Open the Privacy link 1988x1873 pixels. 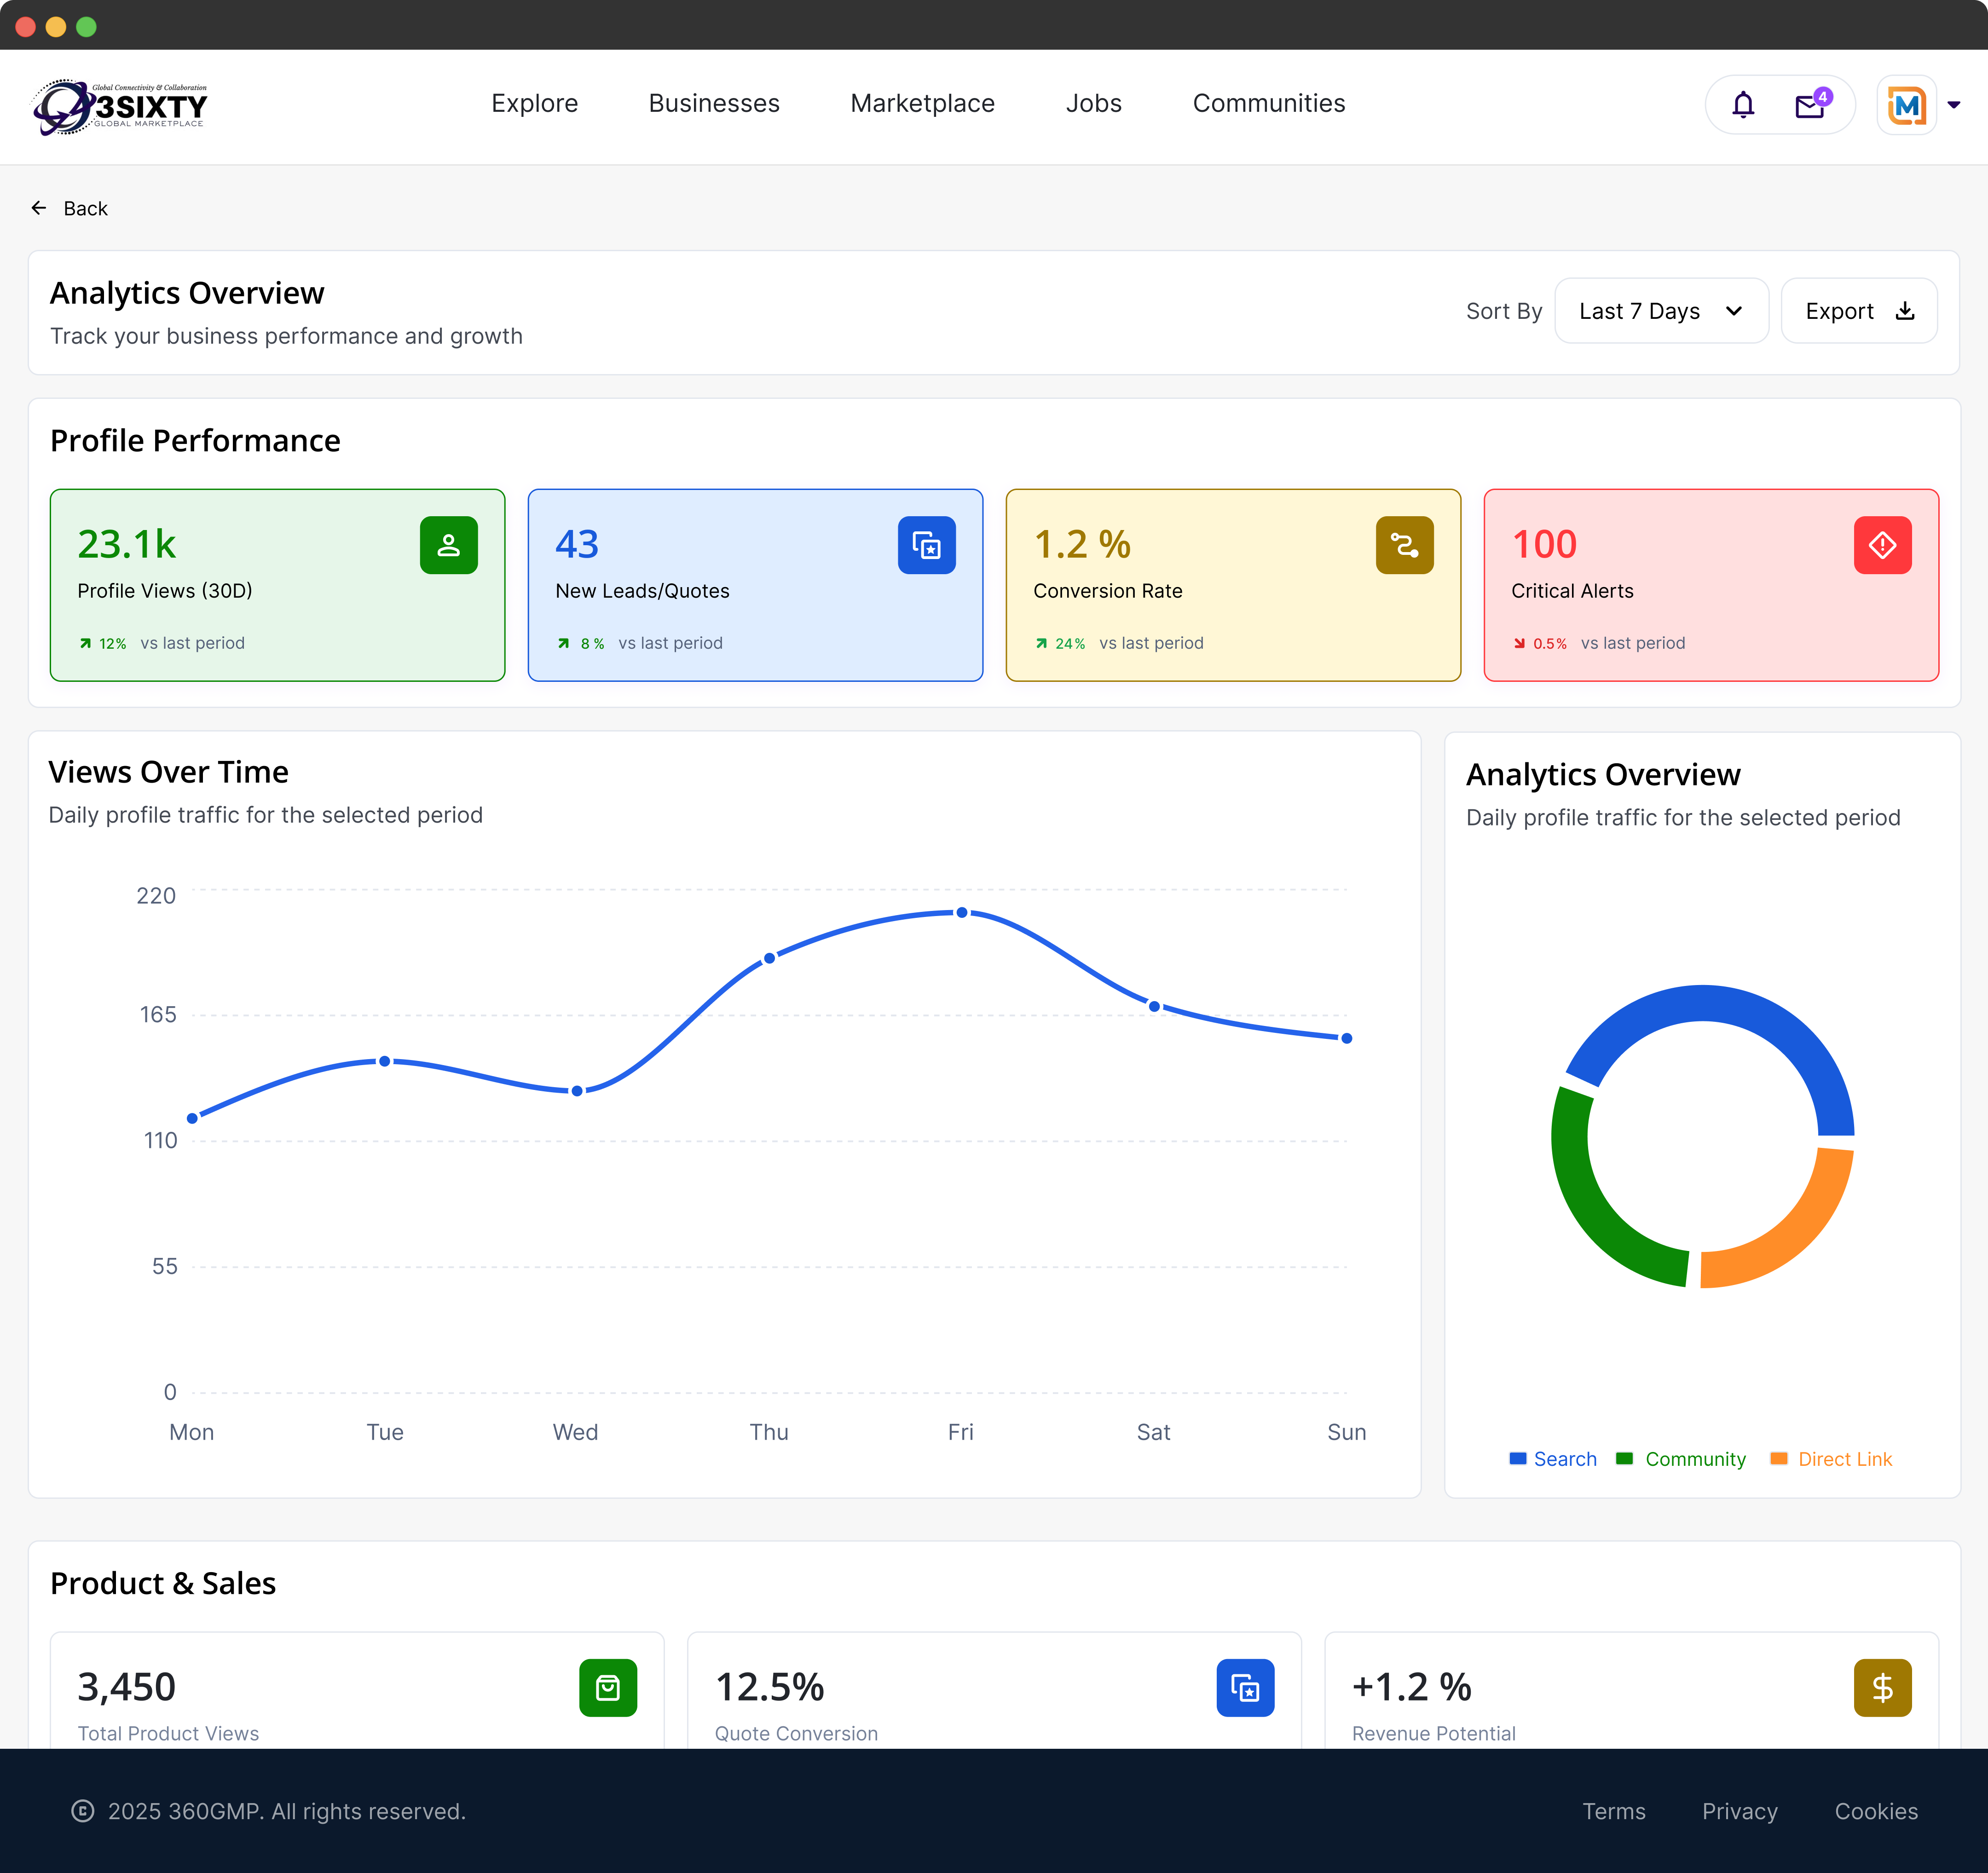pos(1740,1811)
